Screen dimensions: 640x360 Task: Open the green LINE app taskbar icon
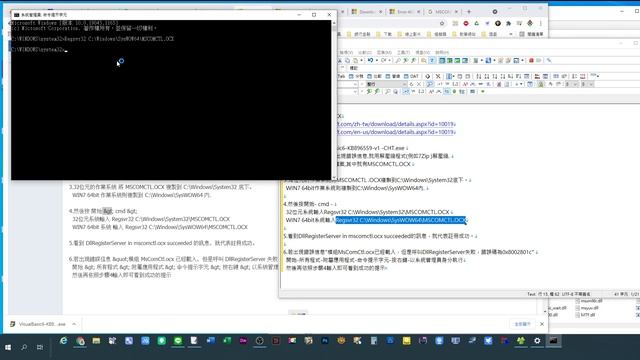tap(178, 341)
